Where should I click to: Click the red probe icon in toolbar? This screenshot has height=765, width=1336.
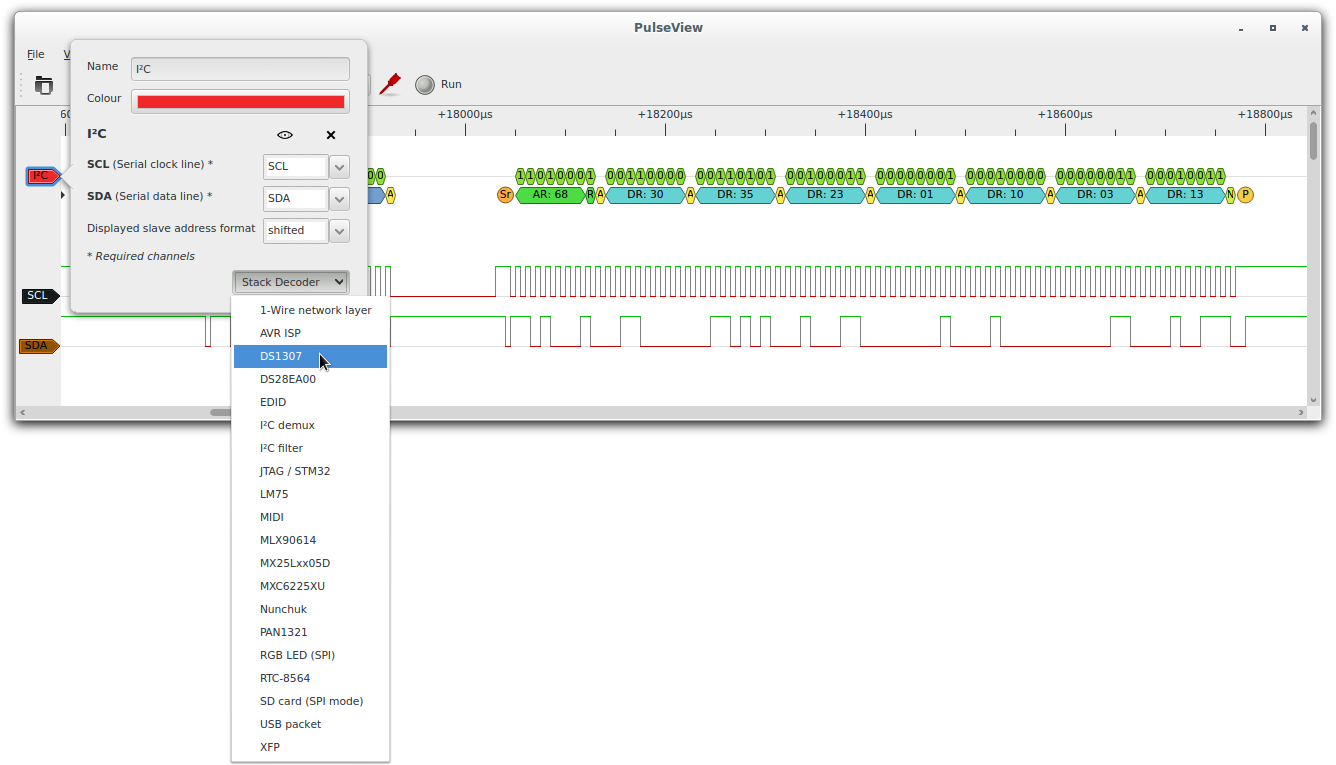pyautogui.click(x=390, y=84)
